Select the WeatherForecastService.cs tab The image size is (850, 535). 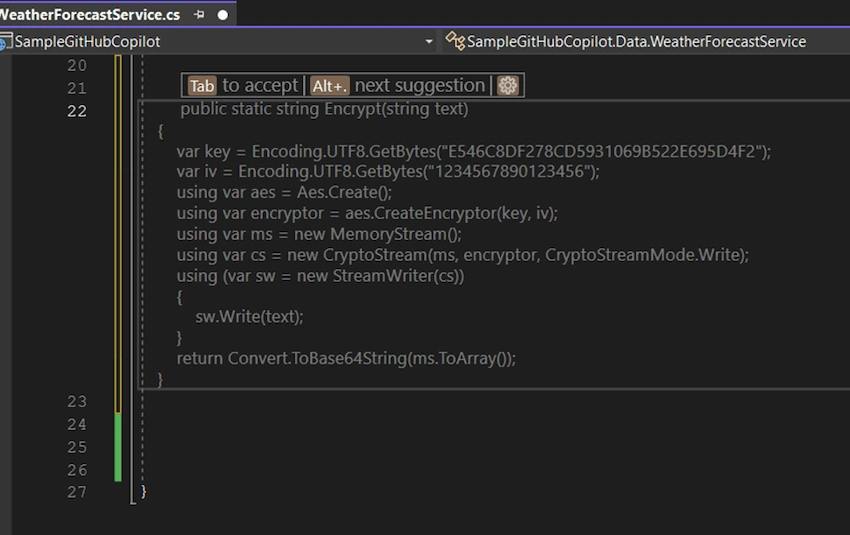tap(89, 15)
